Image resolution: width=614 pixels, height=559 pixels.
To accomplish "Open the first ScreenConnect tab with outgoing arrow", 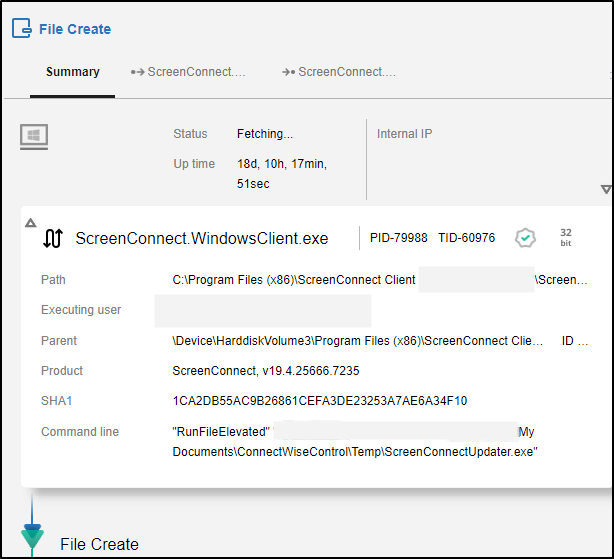I will (188, 72).
